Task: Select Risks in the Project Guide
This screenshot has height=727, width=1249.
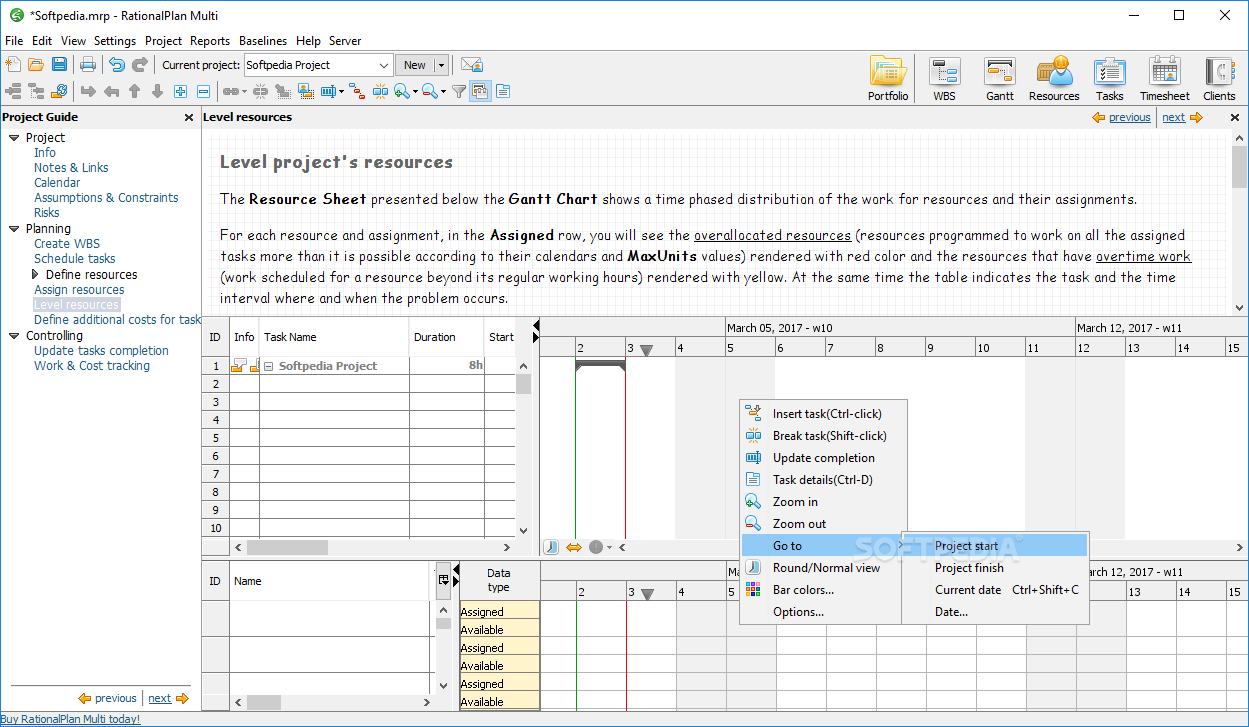Action: pyautogui.click(x=47, y=213)
